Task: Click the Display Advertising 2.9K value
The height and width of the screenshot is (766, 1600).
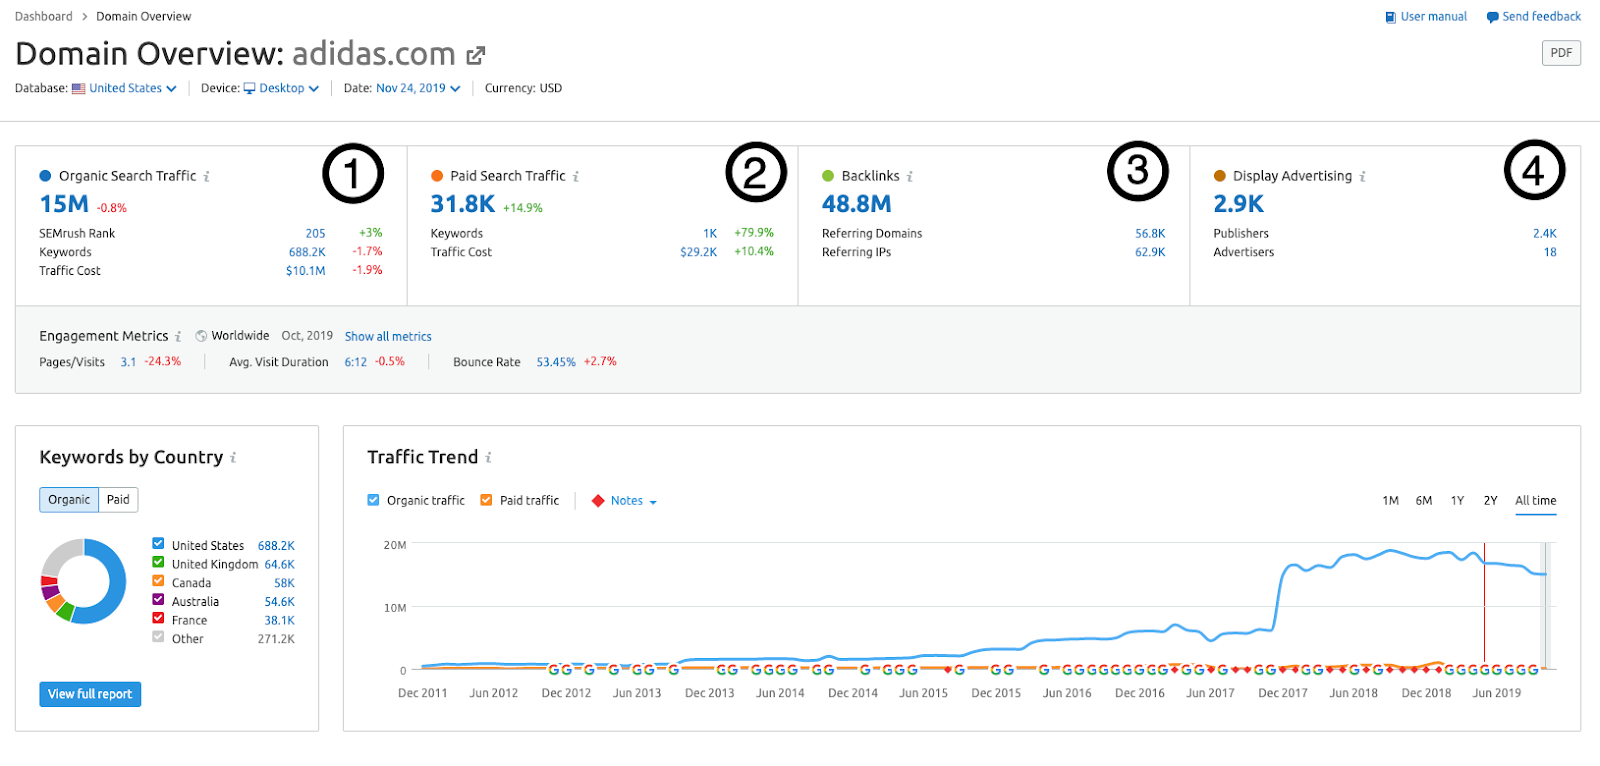Action: [1239, 204]
